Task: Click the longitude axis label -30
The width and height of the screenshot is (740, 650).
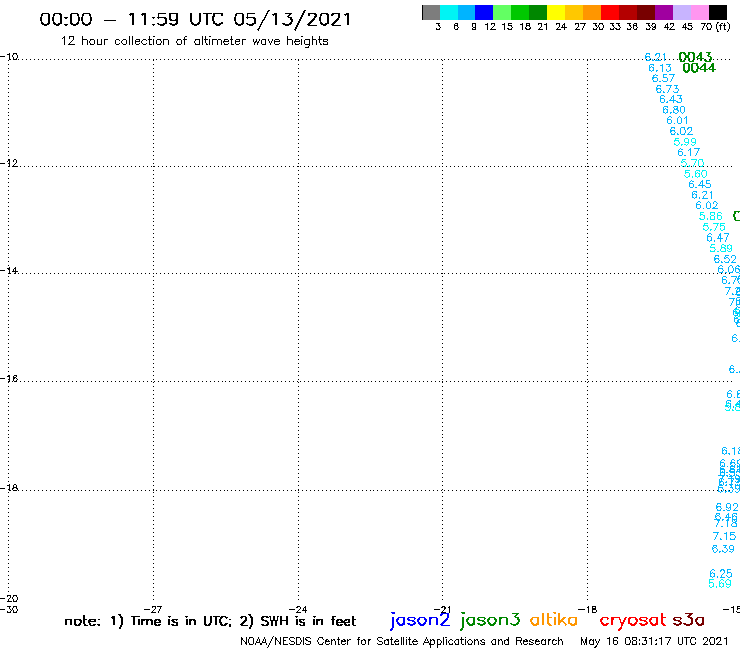Action: tap(9, 609)
